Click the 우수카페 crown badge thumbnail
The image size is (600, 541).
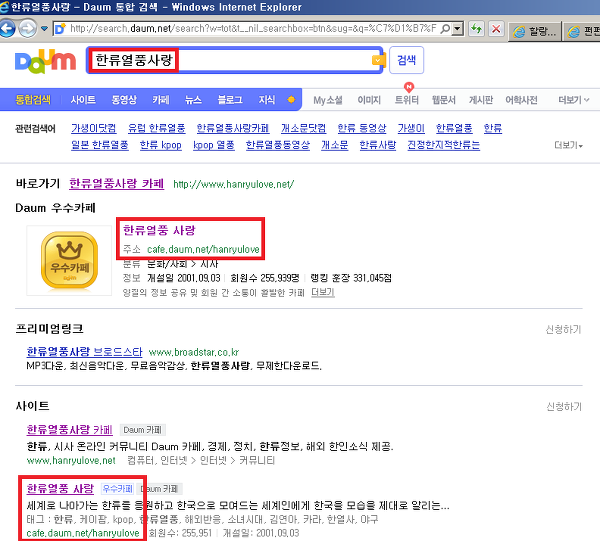69,260
